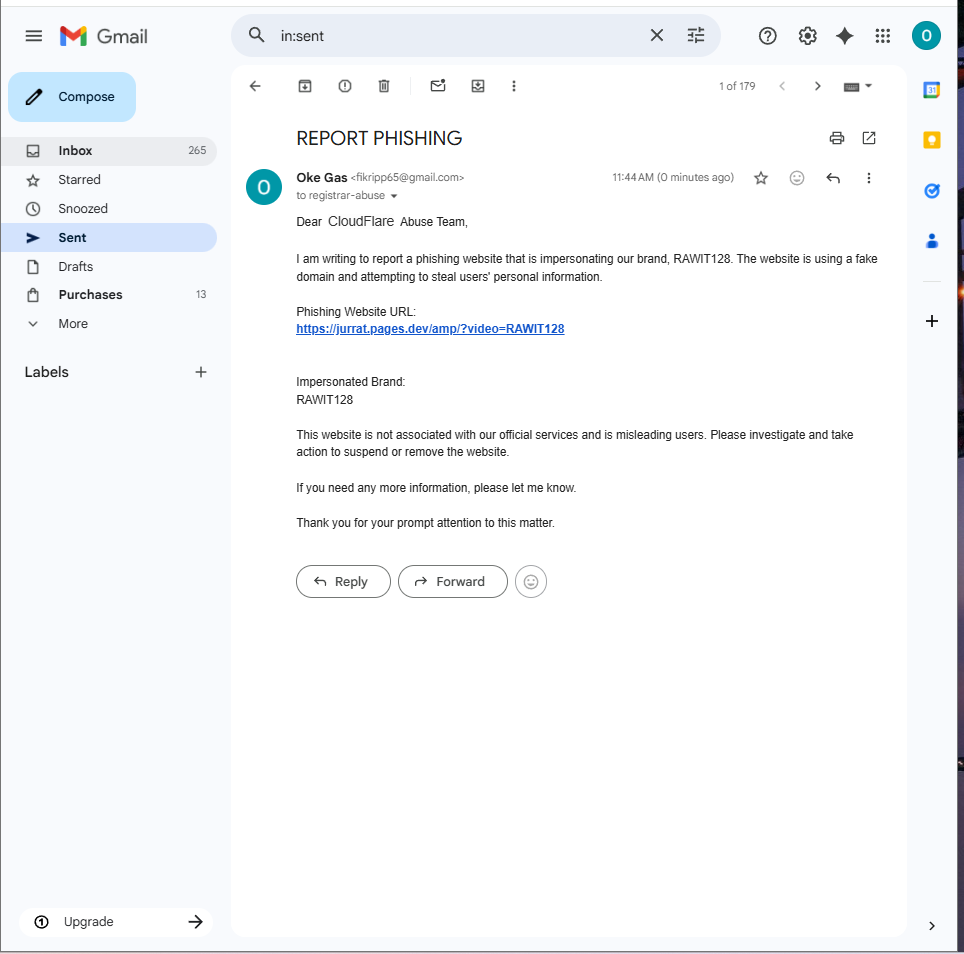Click the Upgrade storage button
Image resolution: width=964 pixels, height=954 pixels.
pyautogui.click(x=116, y=921)
